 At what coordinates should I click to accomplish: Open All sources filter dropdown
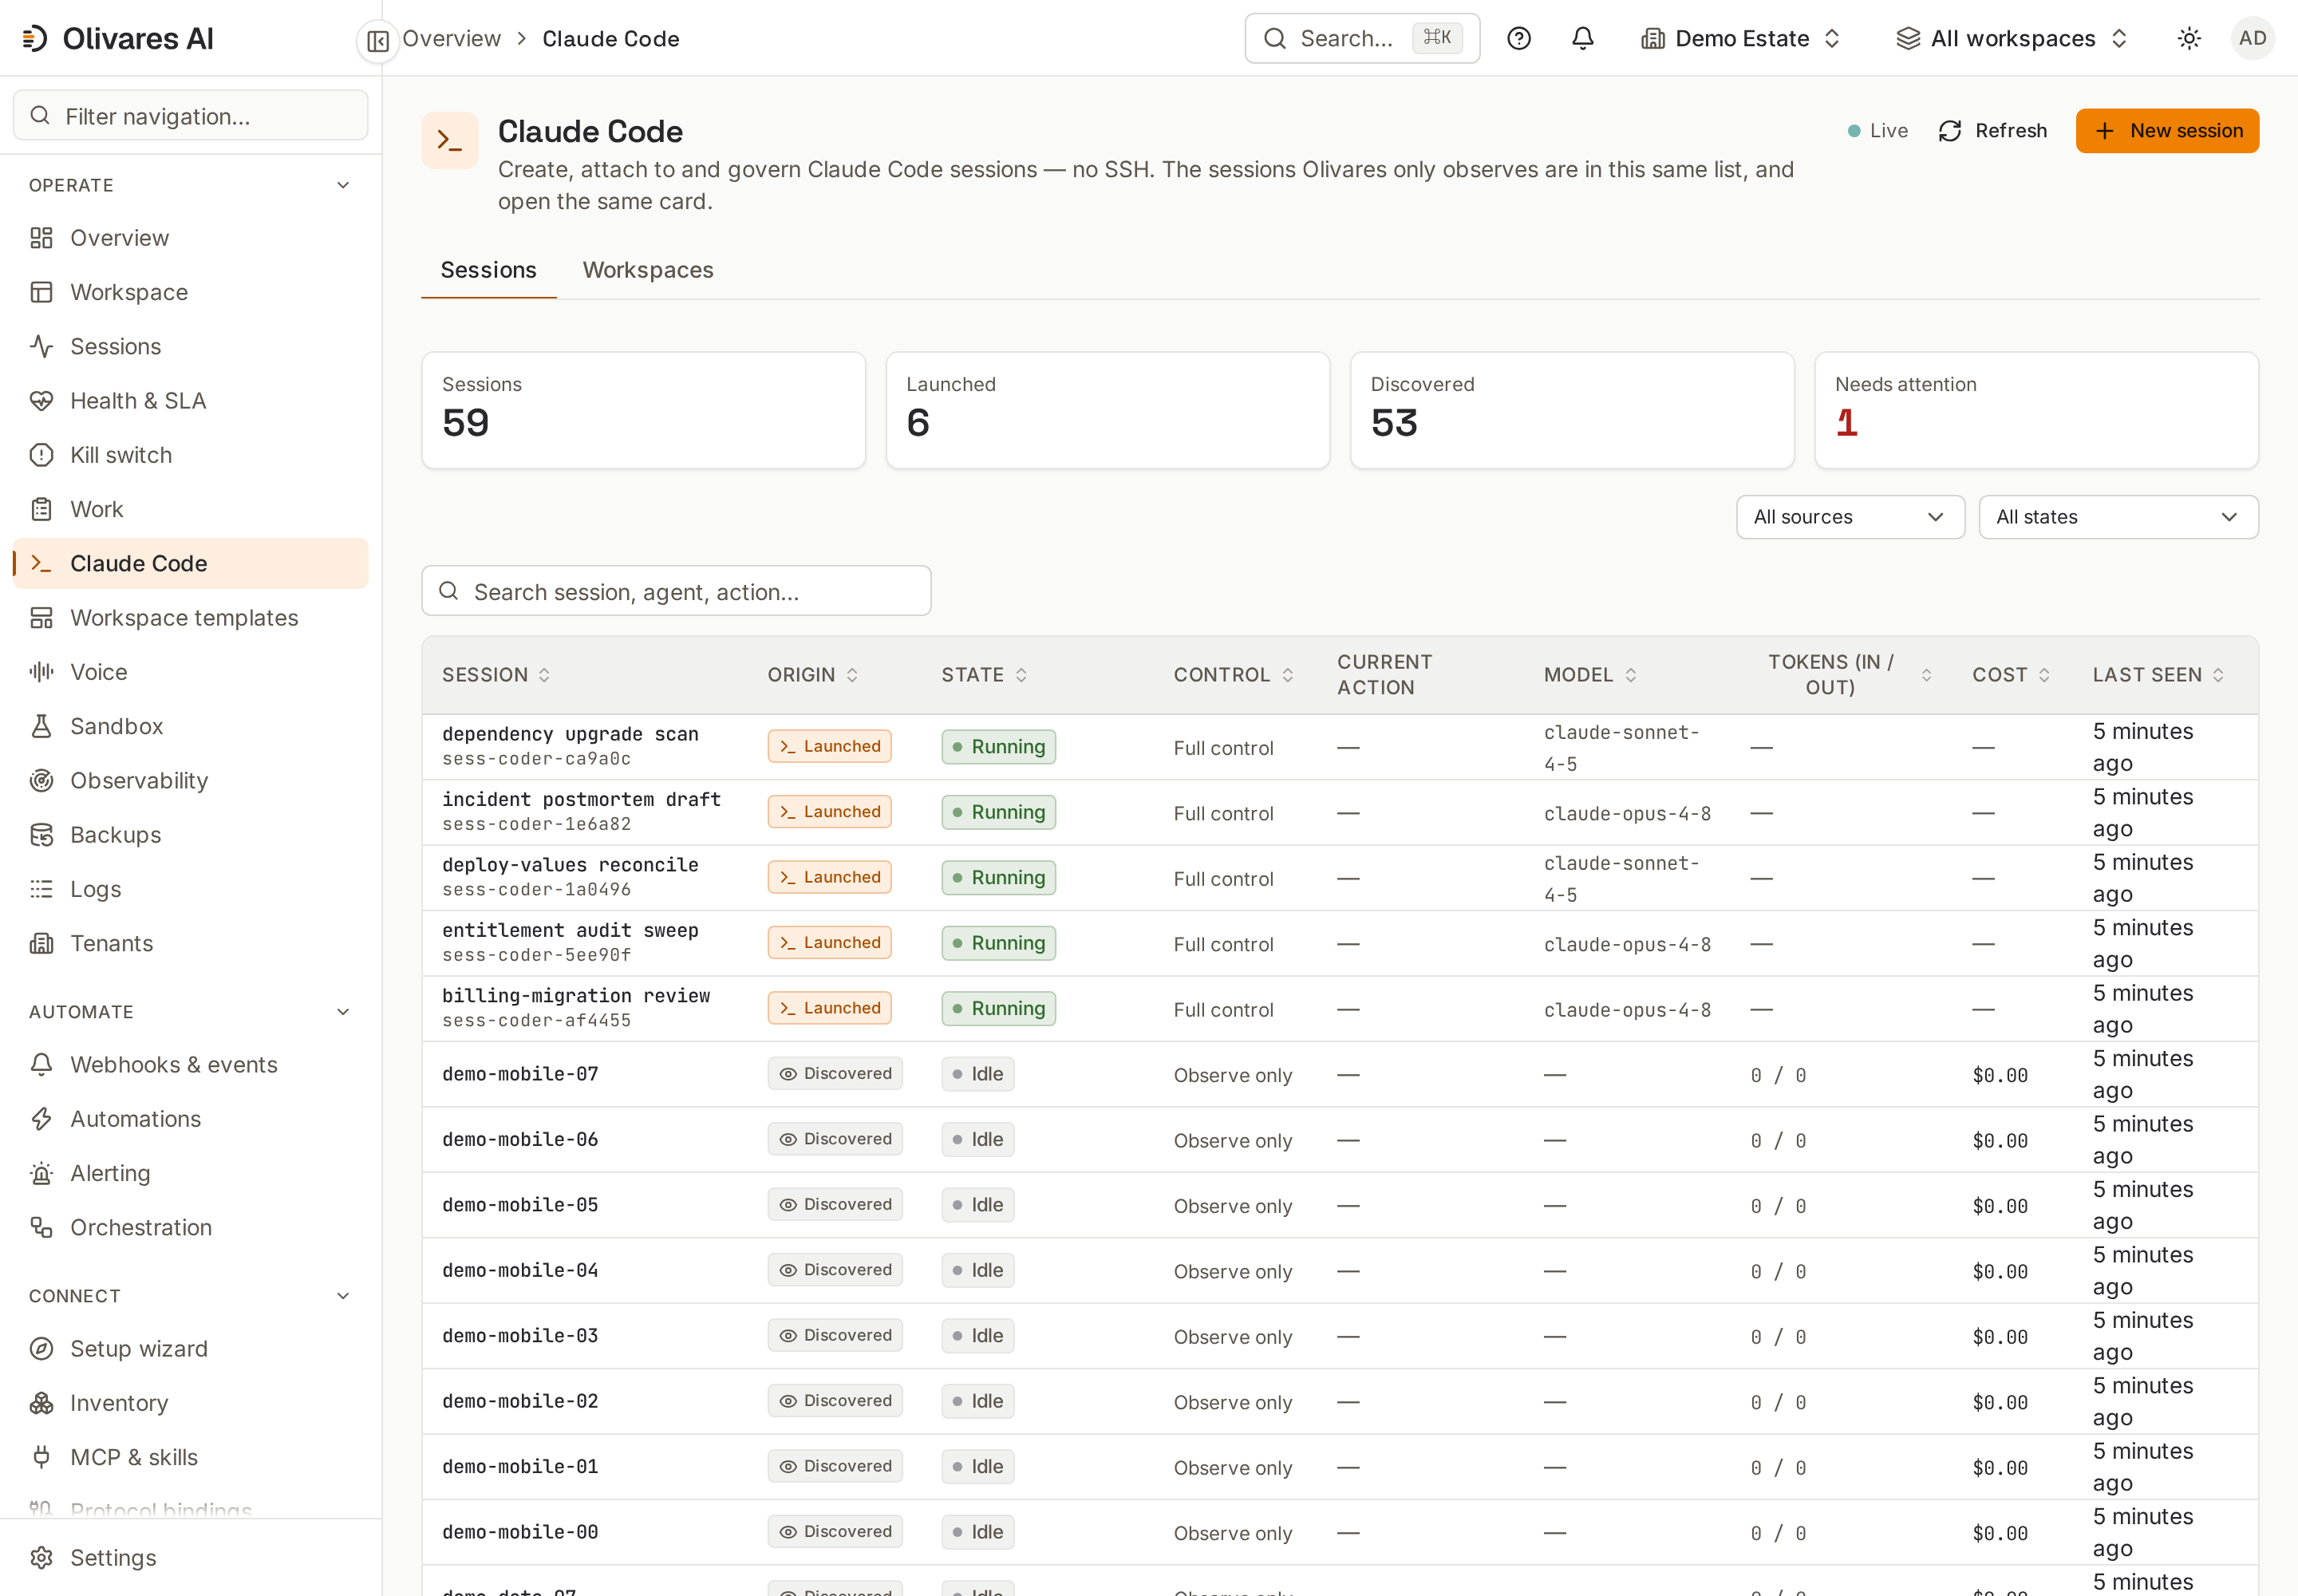click(1850, 517)
